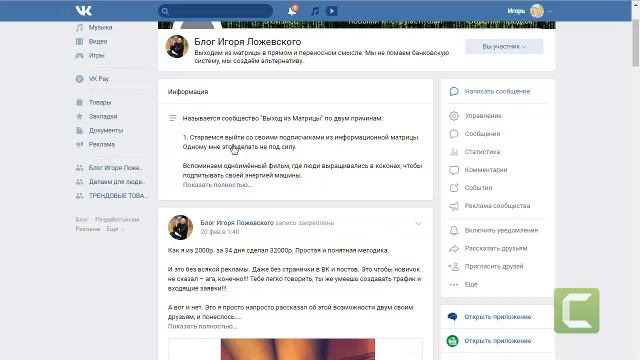Click the Разработчикам footer link
Image resolution: width=640 pixels, height=360 pixels.
(x=117, y=220)
